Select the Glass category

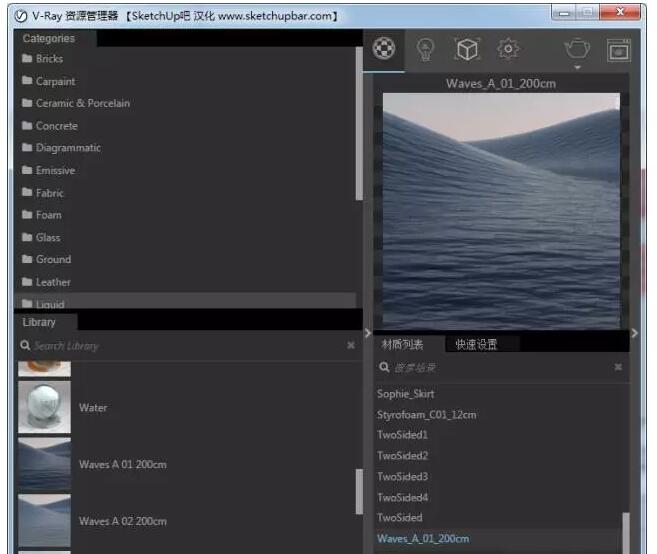(x=185, y=237)
